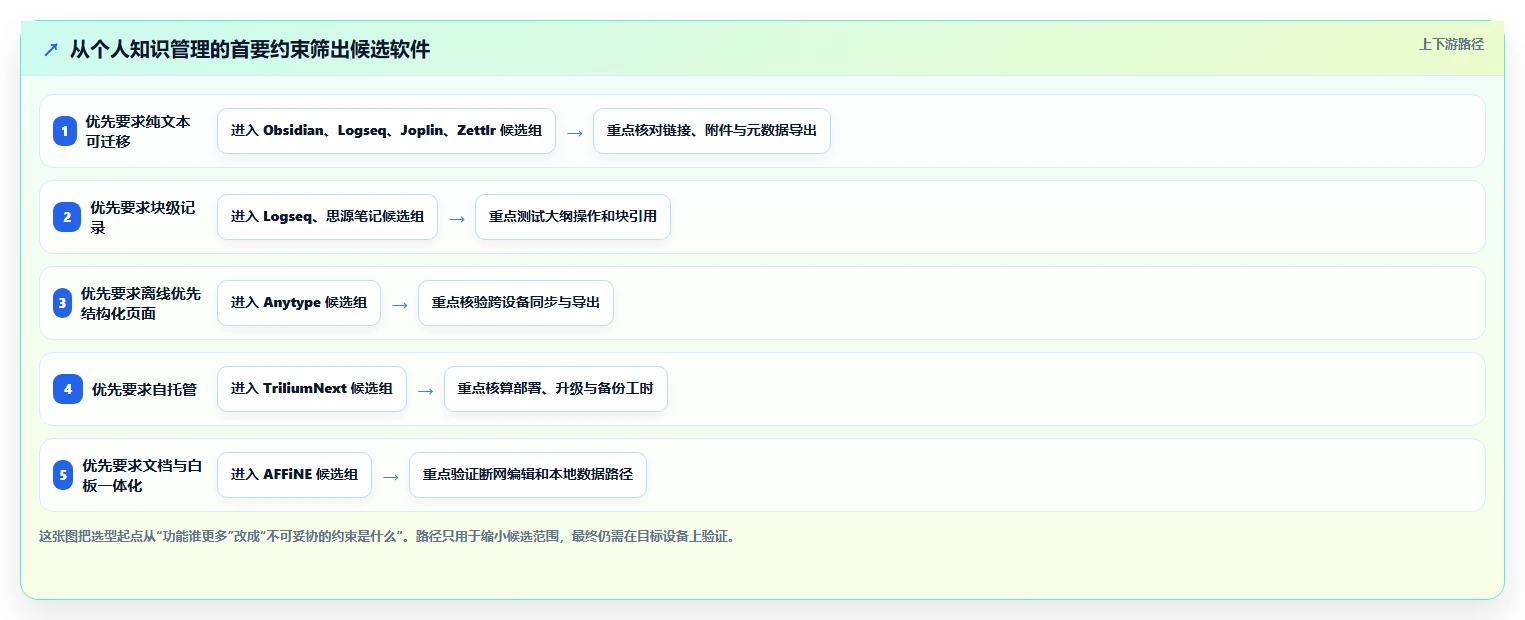Image resolution: width=1525 pixels, height=620 pixels.
Task: Open the Obsidian、Logseq、Joplin、Zettlr candidate box
Action: pos(386,131)
